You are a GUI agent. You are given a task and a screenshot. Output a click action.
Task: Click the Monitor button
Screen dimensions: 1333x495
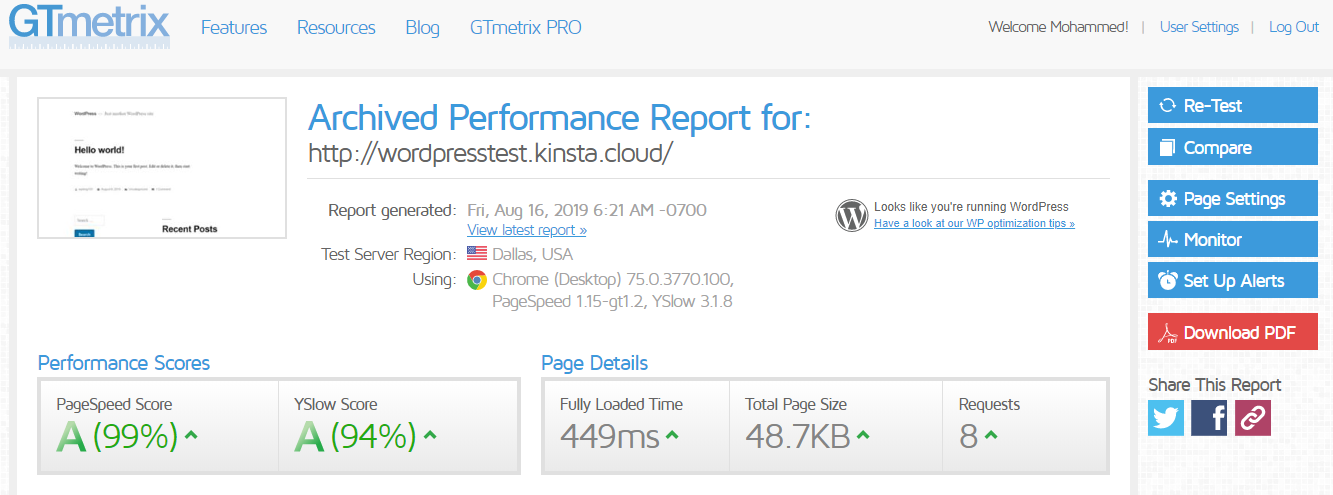pyautogui.click(x=1233, y=239)
